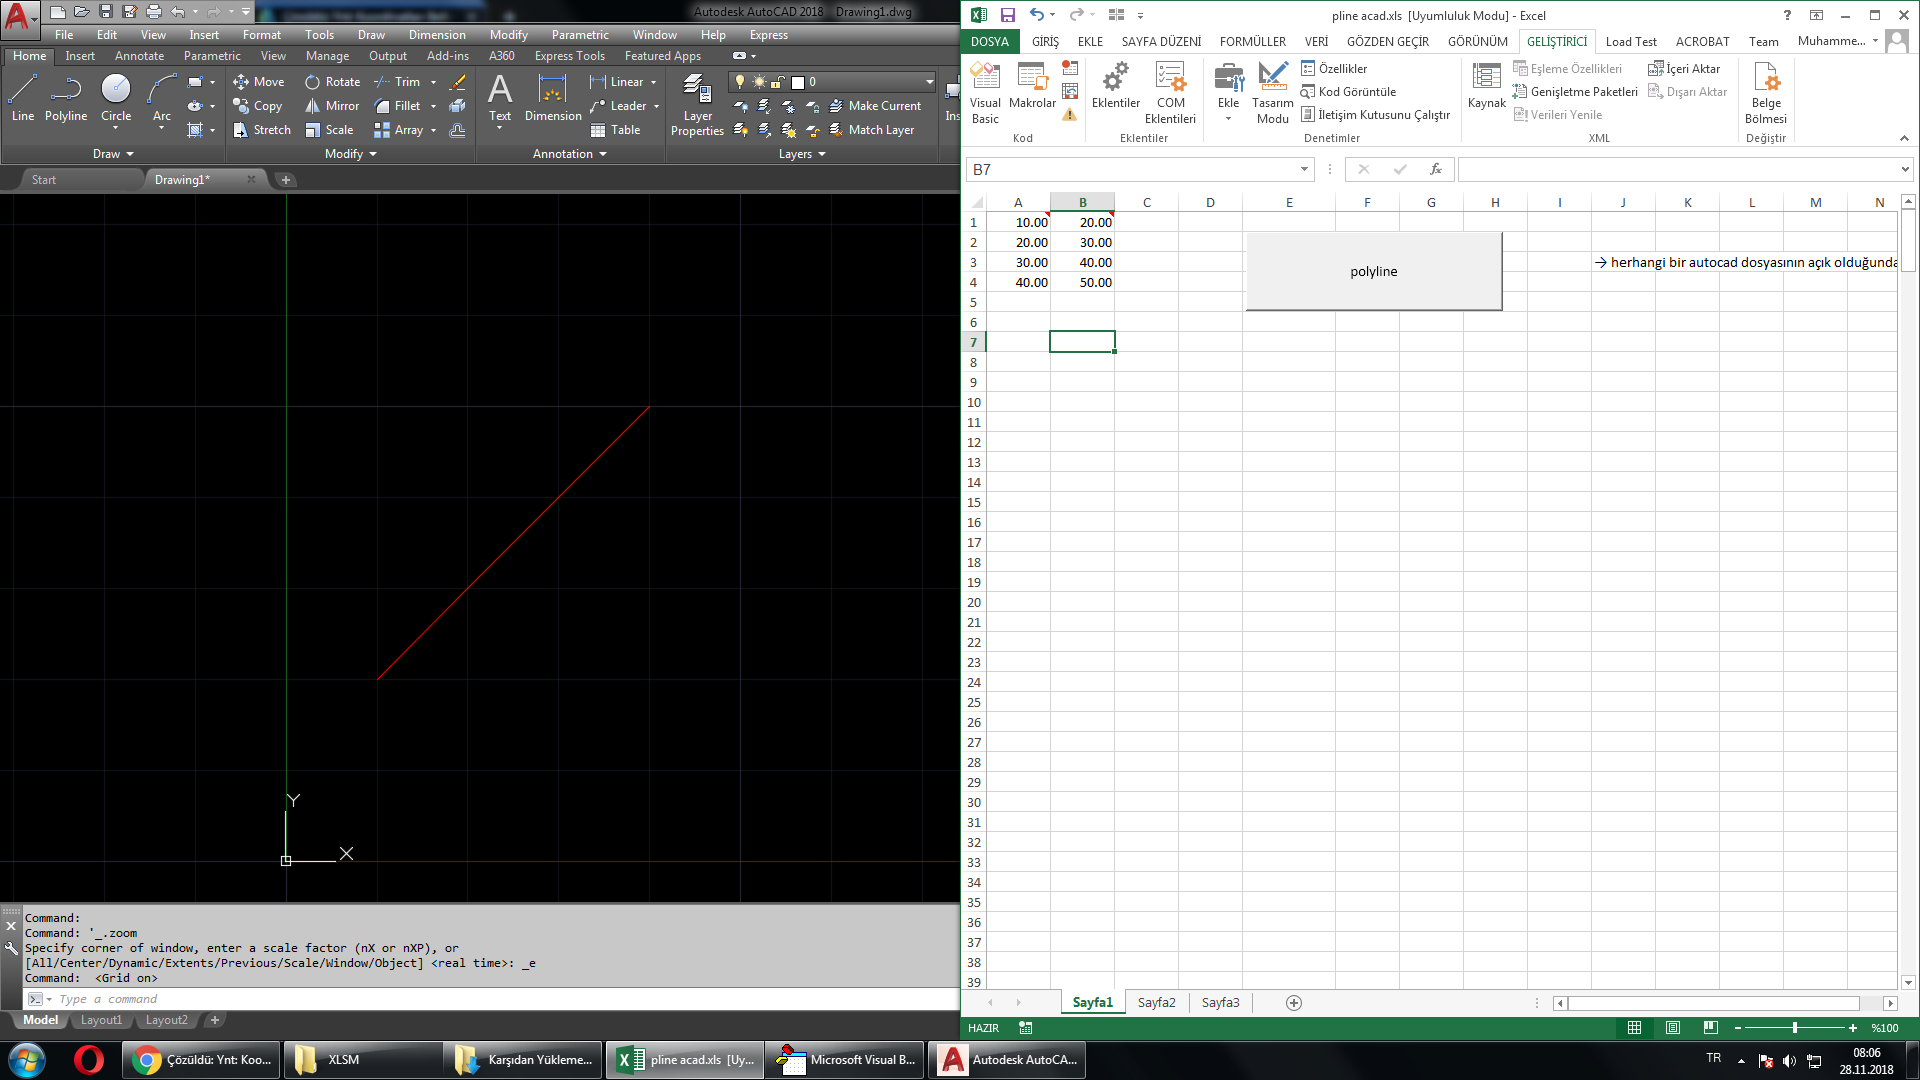Open the Name Box dropdown arrow
The width and height of the screenshot is (1920, 1080).
[x=1304, y=169]
